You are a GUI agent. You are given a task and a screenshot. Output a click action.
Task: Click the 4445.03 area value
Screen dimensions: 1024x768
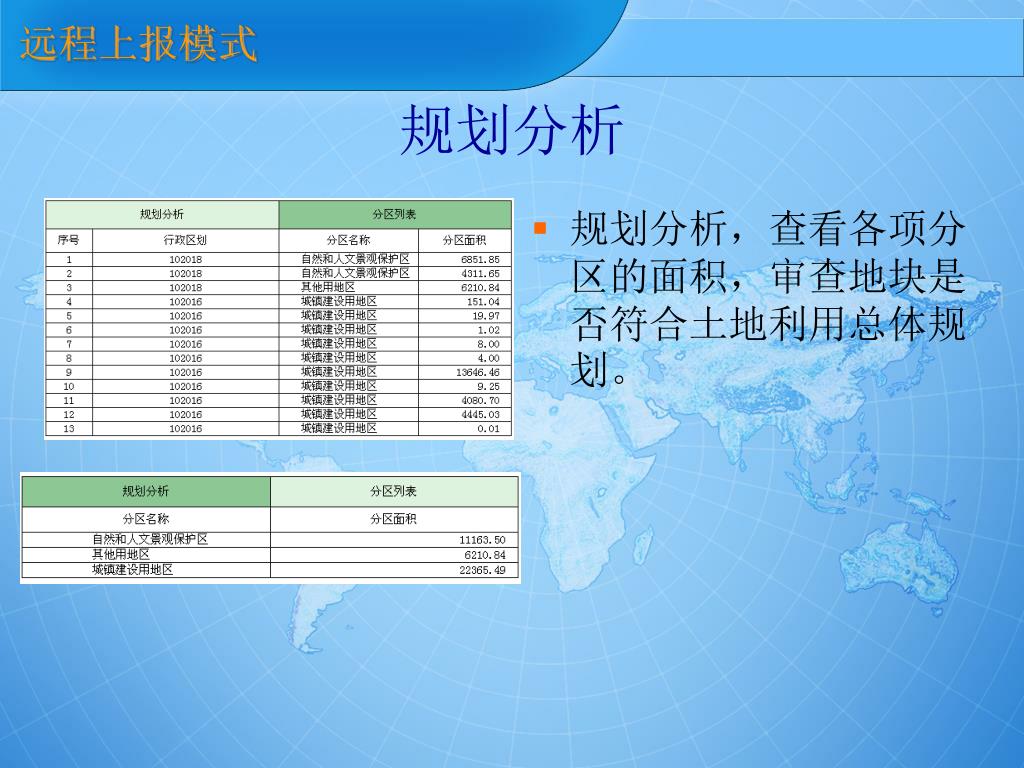[480, 415]
